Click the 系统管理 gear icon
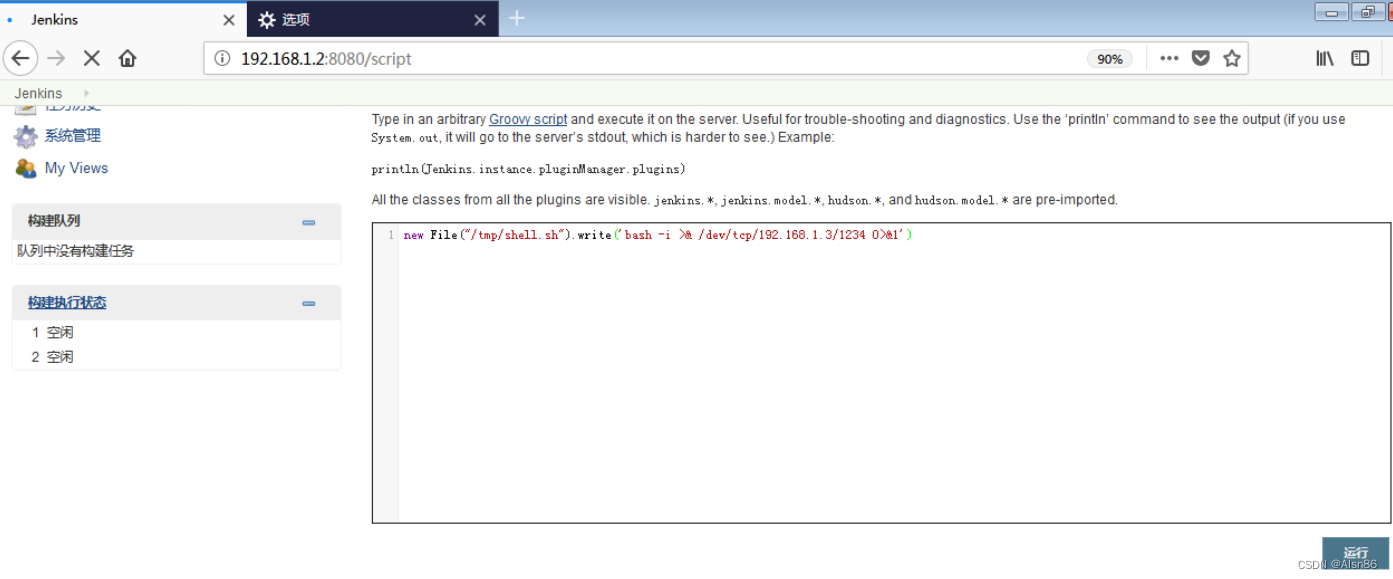 tap(26, 136)
